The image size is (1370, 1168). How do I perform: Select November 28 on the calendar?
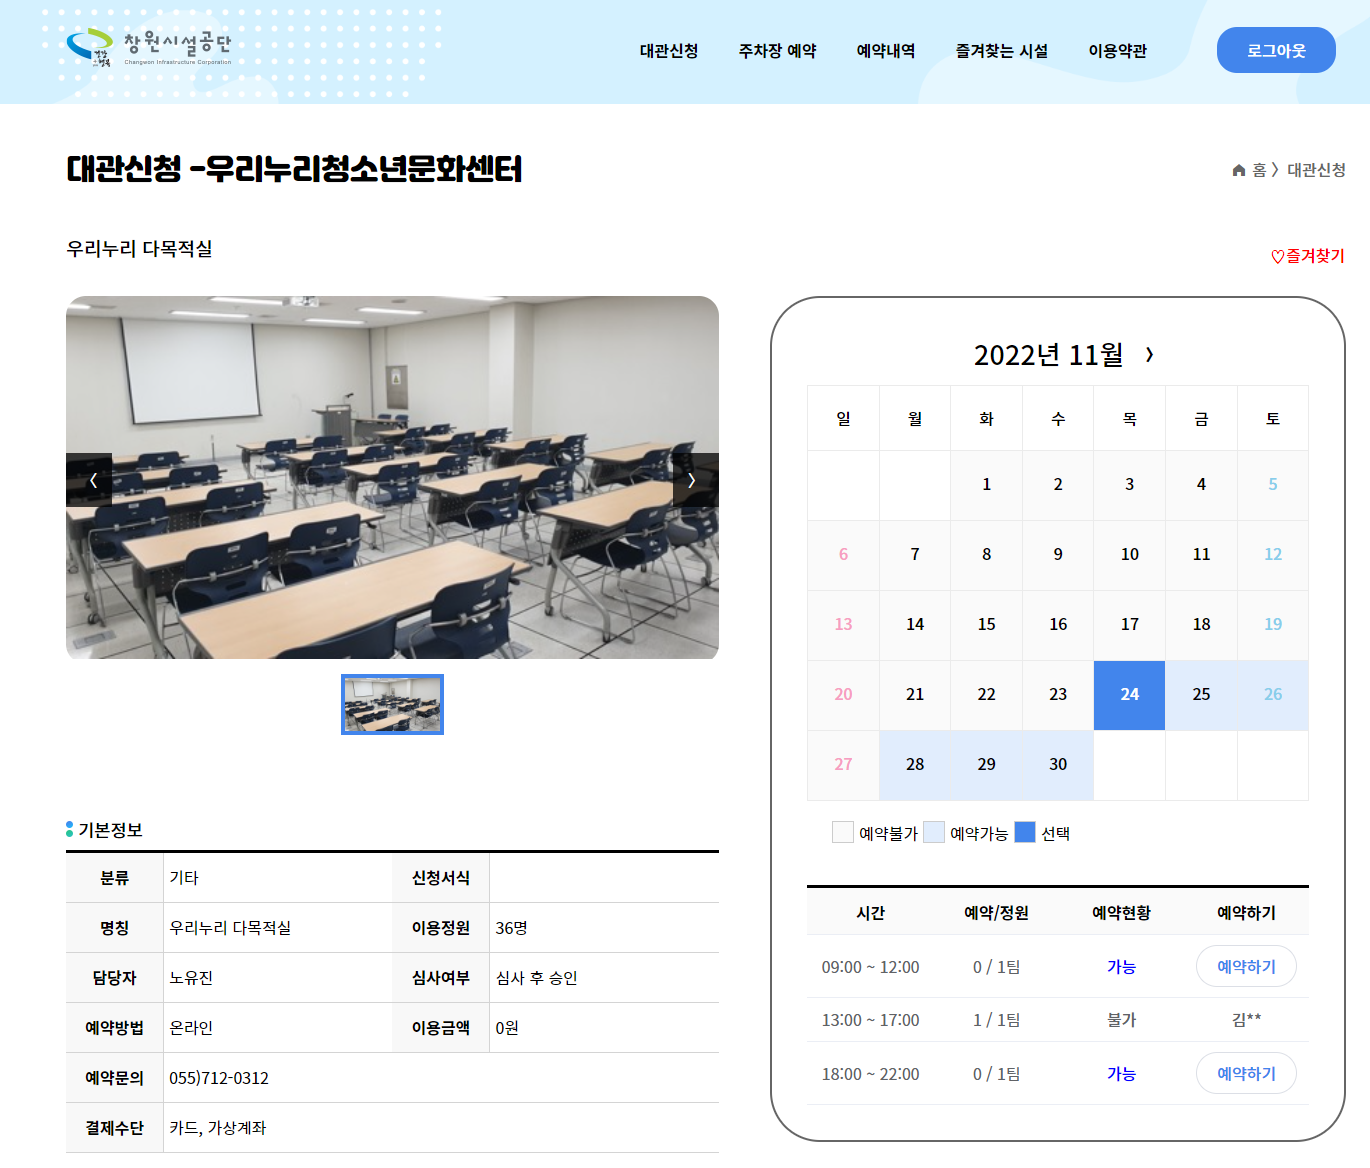(x=914, y=764)
